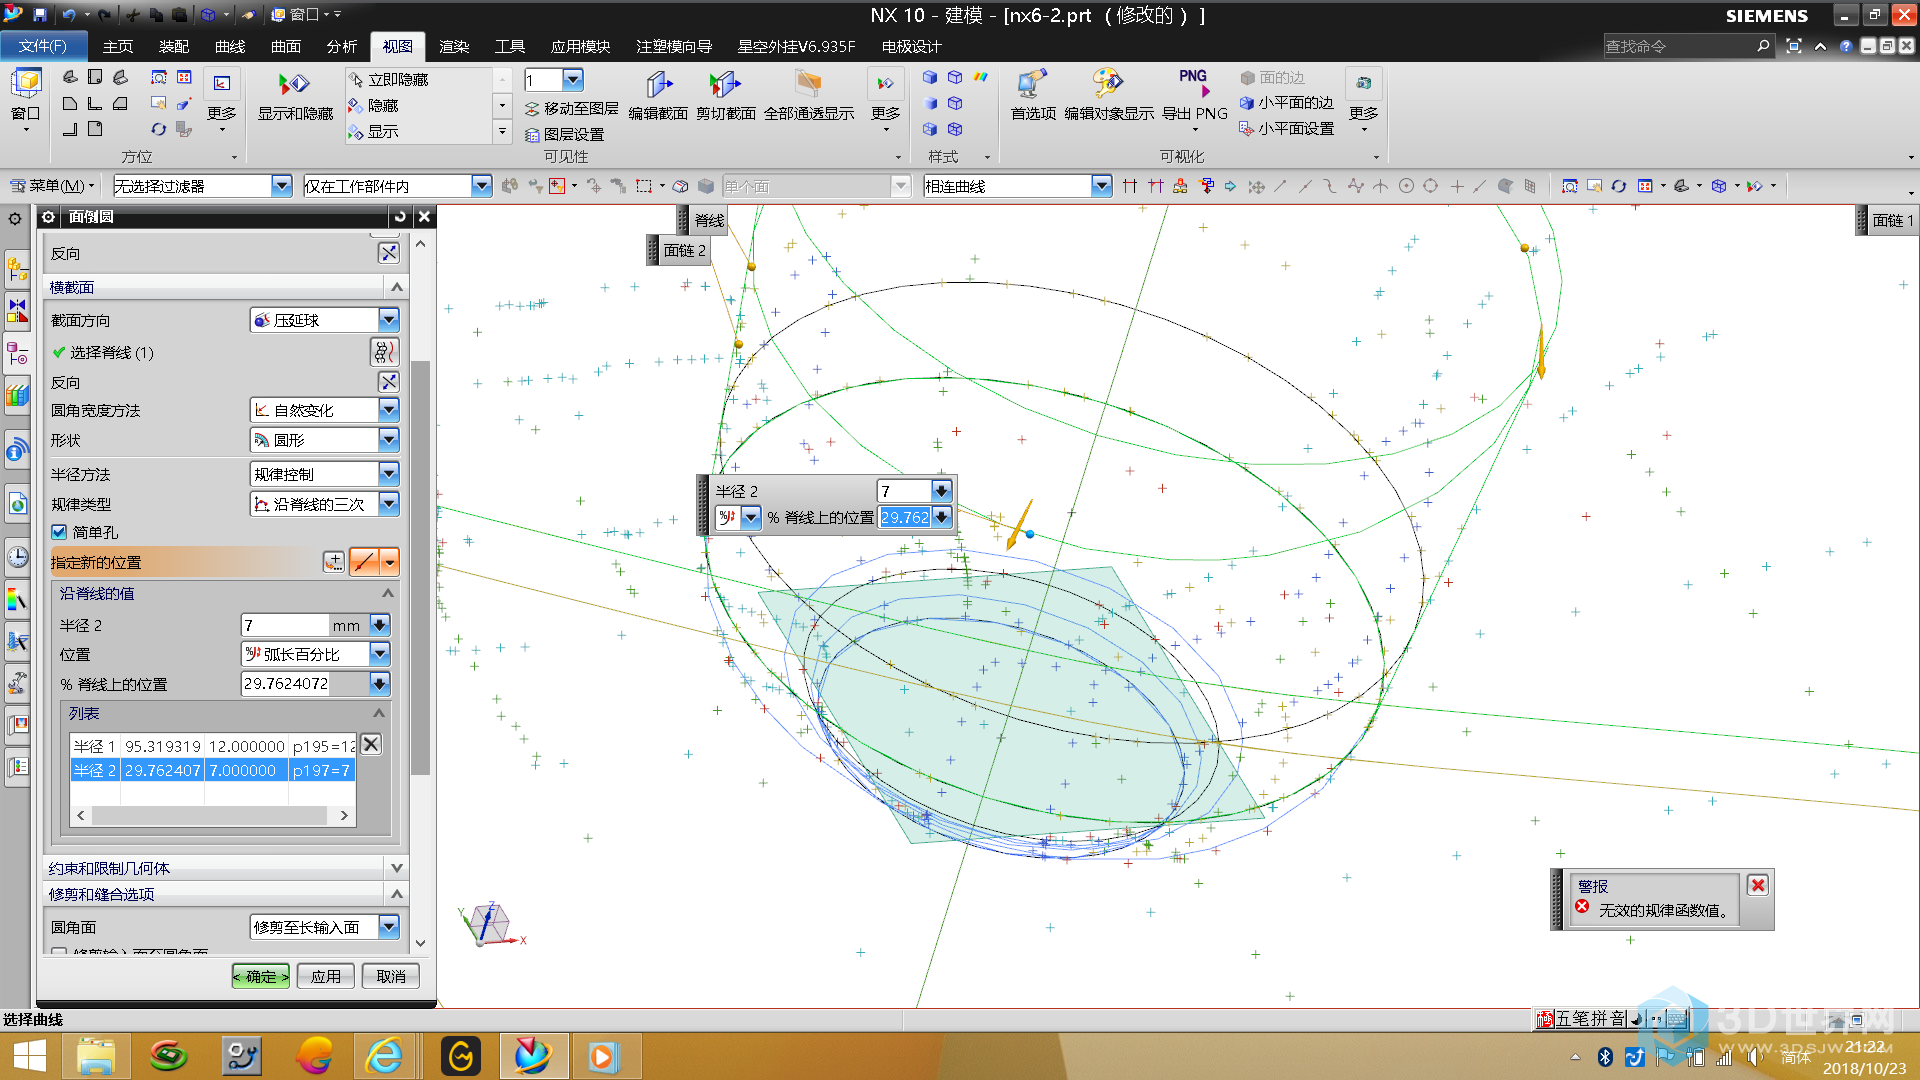
Task: Click the dialog vertical scrollbar
Action: (421, 568)
